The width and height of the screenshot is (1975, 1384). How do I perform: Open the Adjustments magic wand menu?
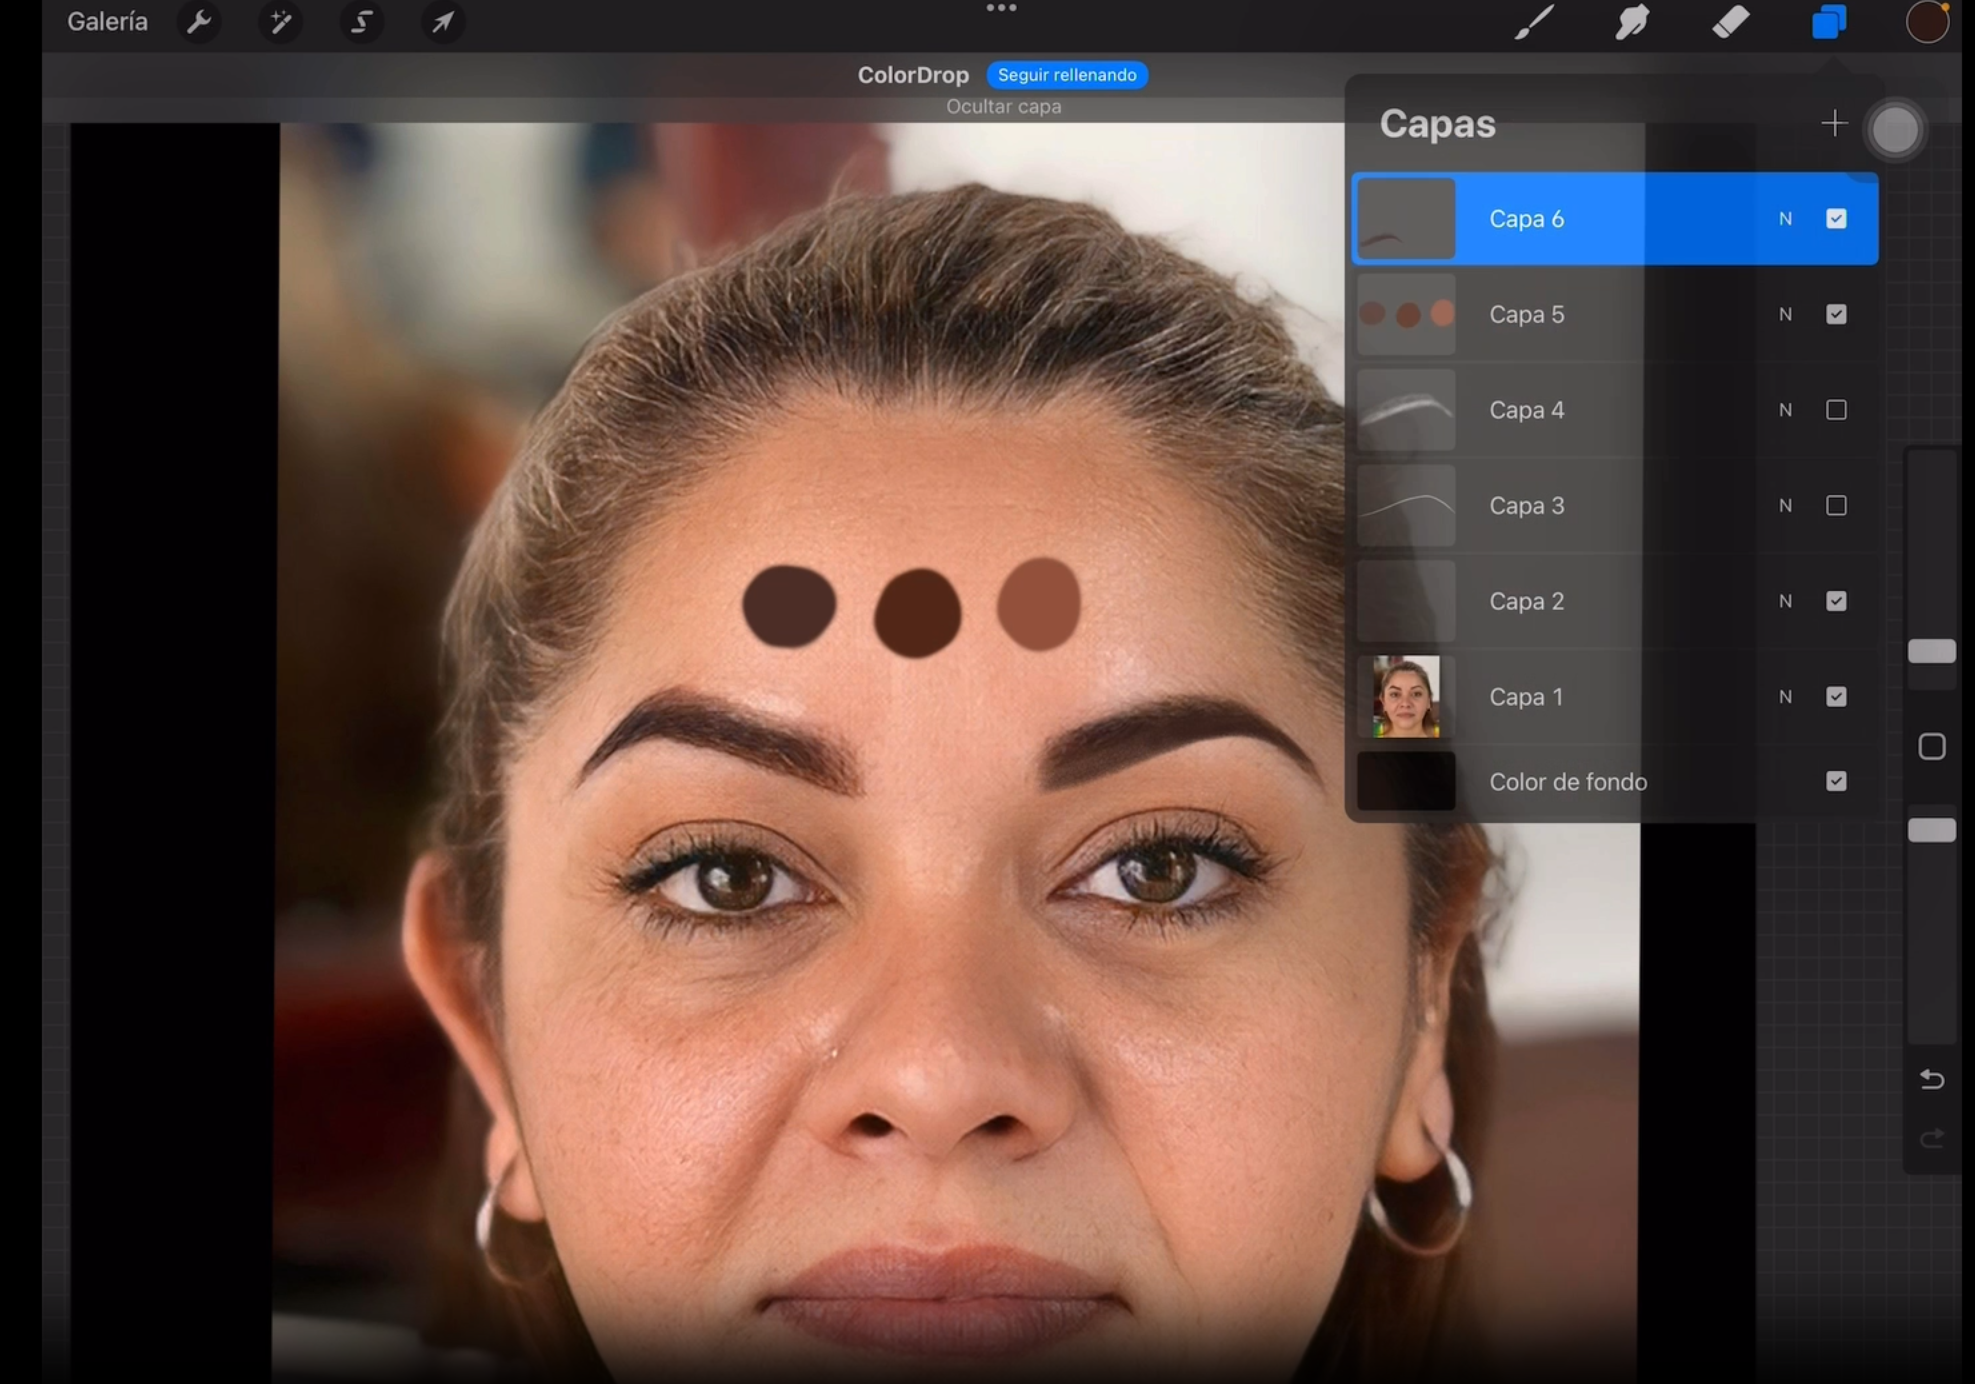click(280, 21)
